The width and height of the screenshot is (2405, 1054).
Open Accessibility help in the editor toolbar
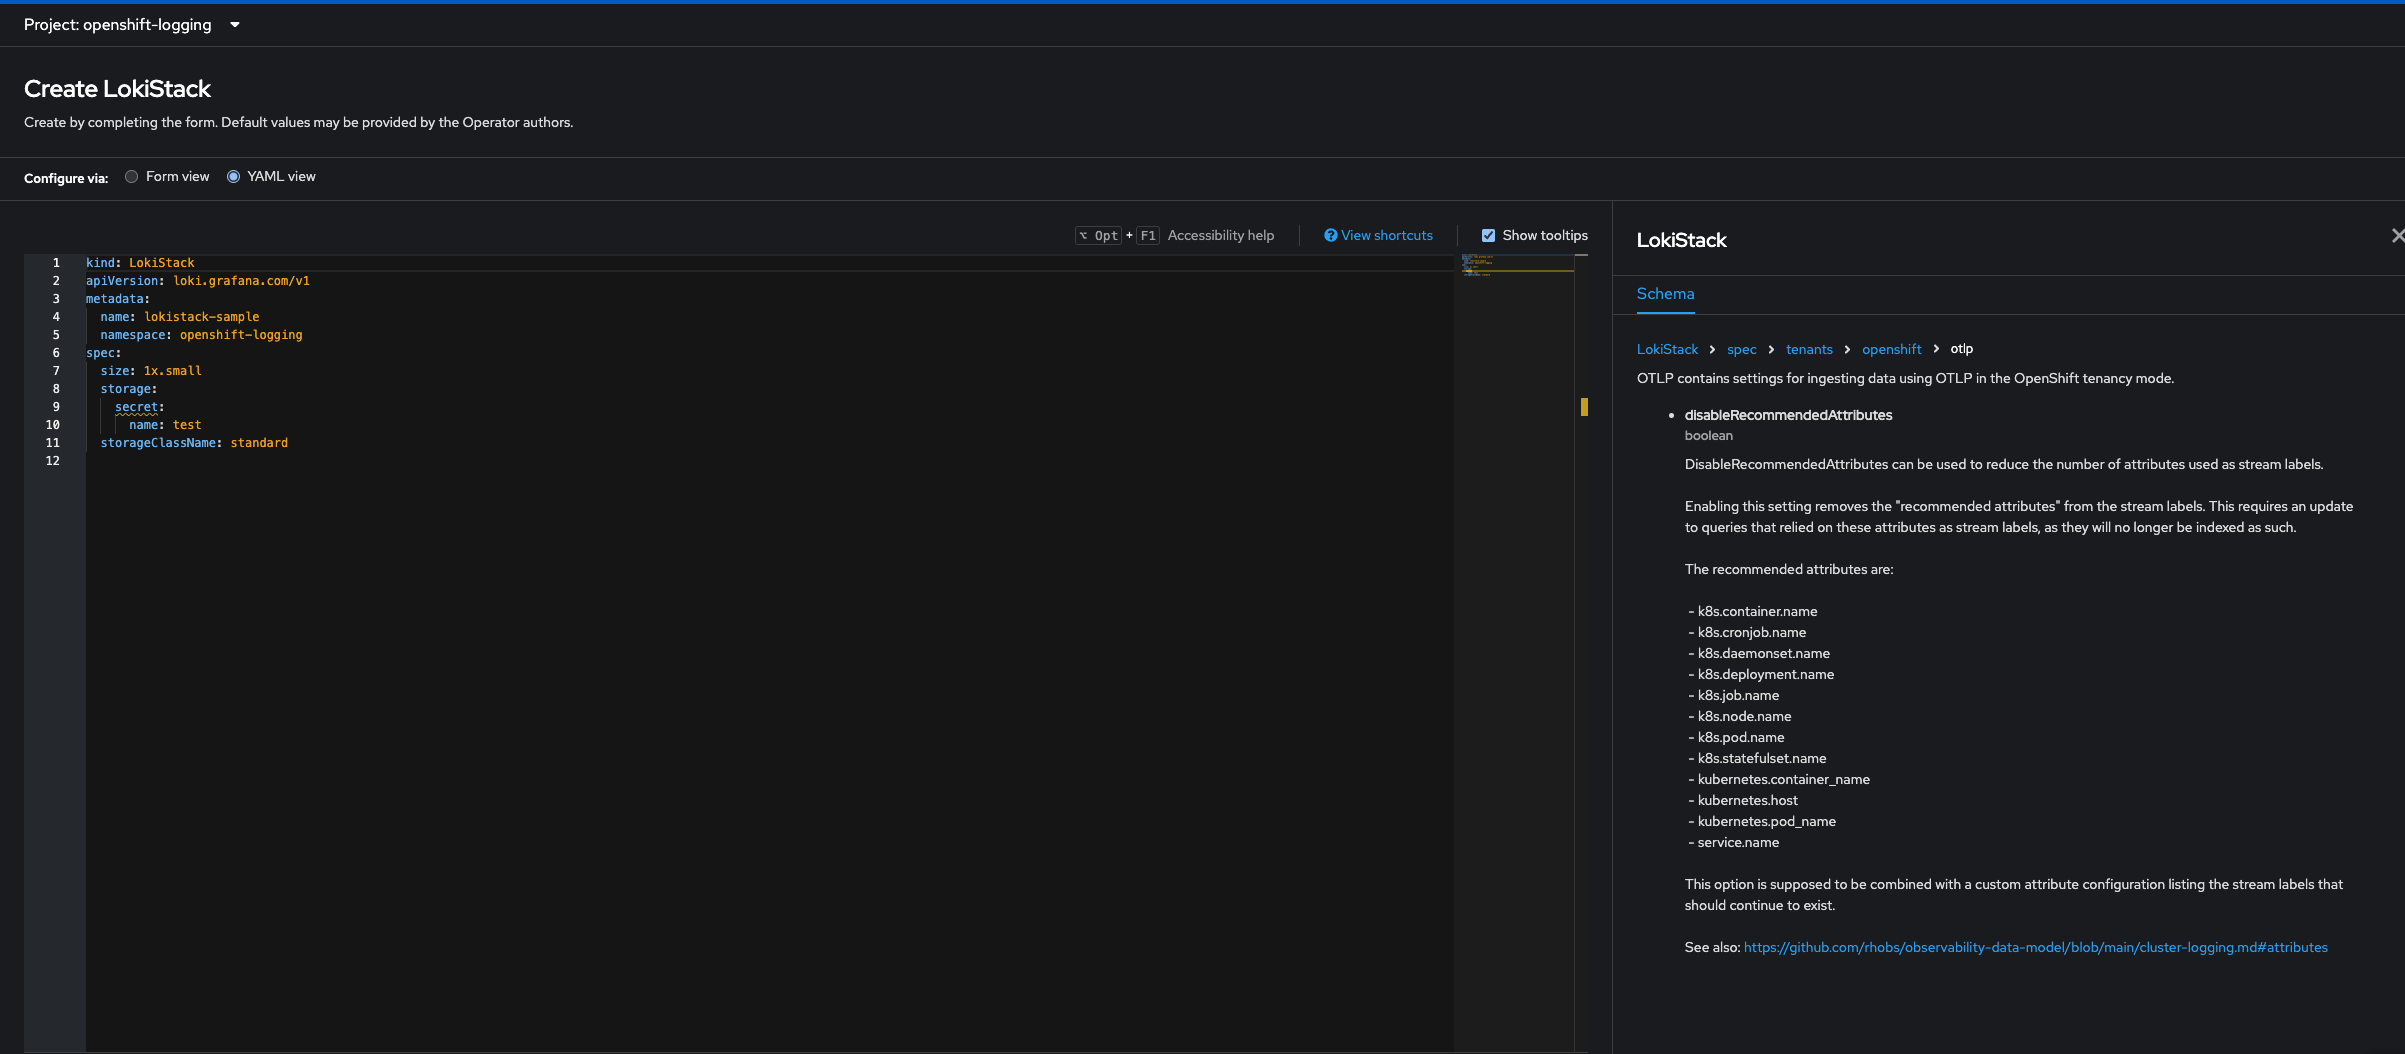click(x=1220, y=236)
